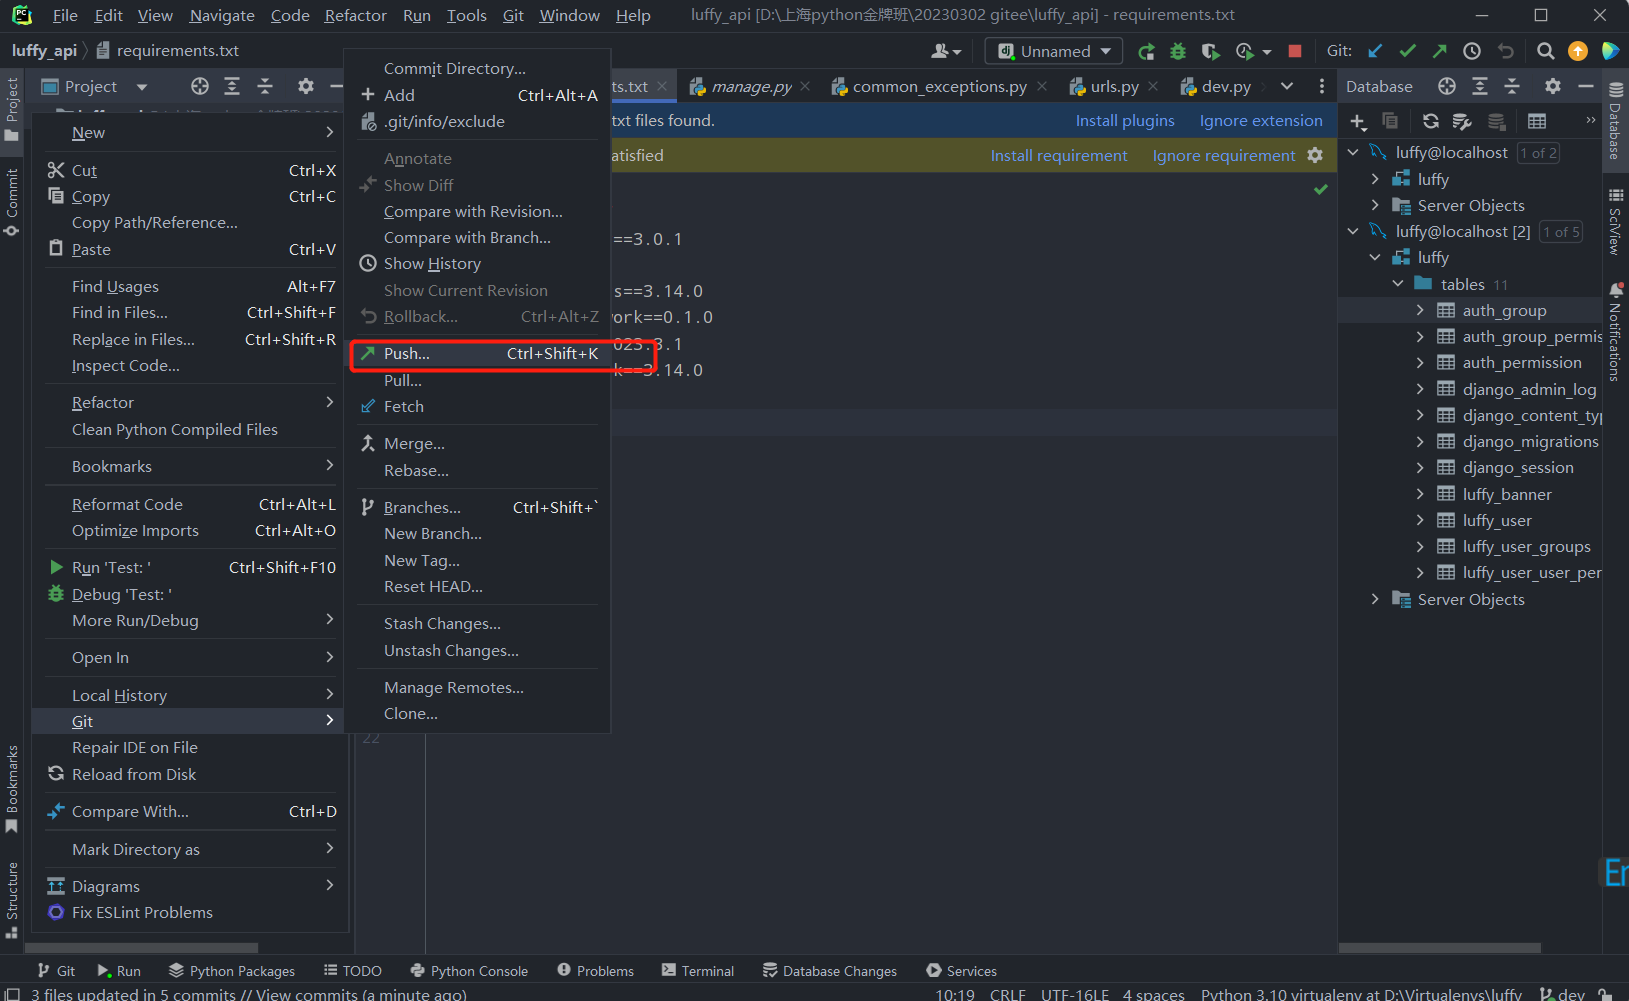
Task: Click the New plus icon in Database panel
Action: coord(1357,121)
